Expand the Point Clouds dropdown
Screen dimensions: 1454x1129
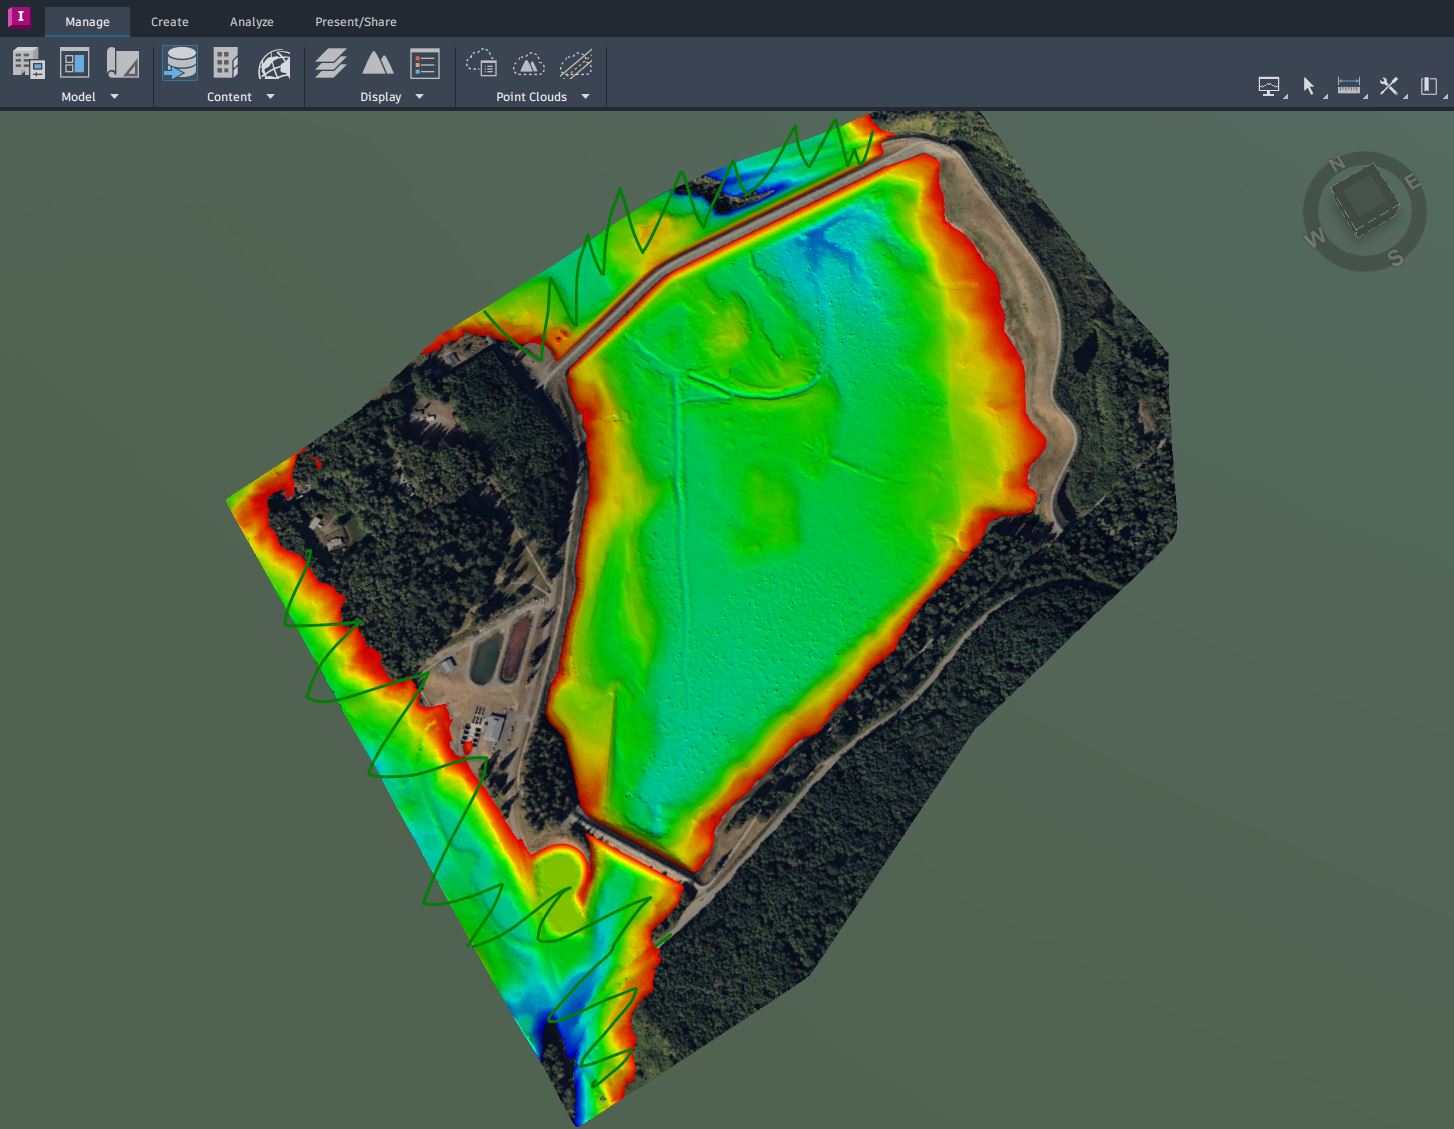[x=585, y=97]
